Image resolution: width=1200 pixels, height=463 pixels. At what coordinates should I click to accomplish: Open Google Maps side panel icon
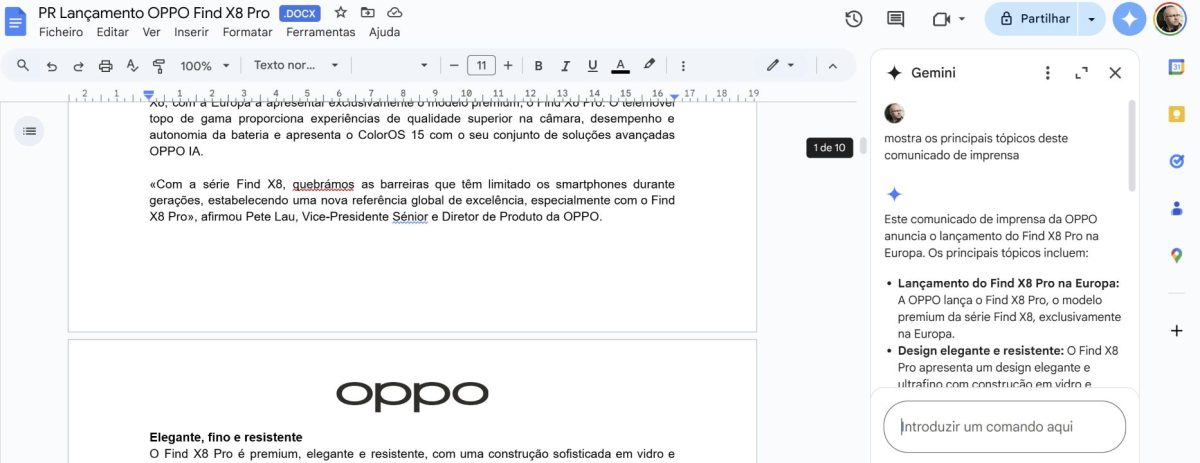[1177, 255]
